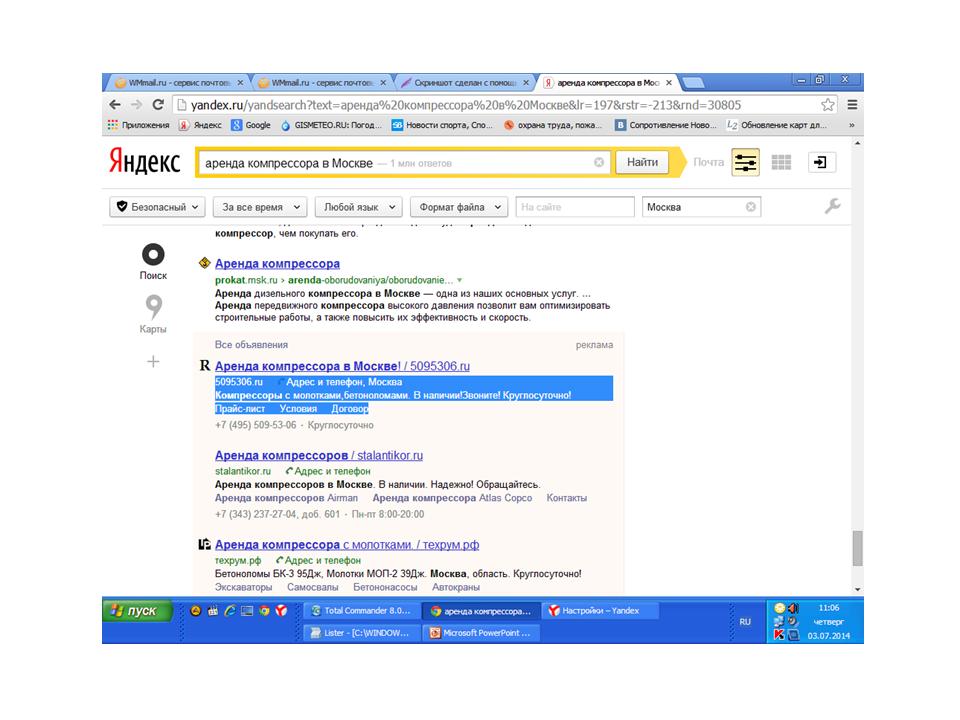This screenshot has width=960, height=720.
Task: Open the Почта link
Action: pos(708,162)
